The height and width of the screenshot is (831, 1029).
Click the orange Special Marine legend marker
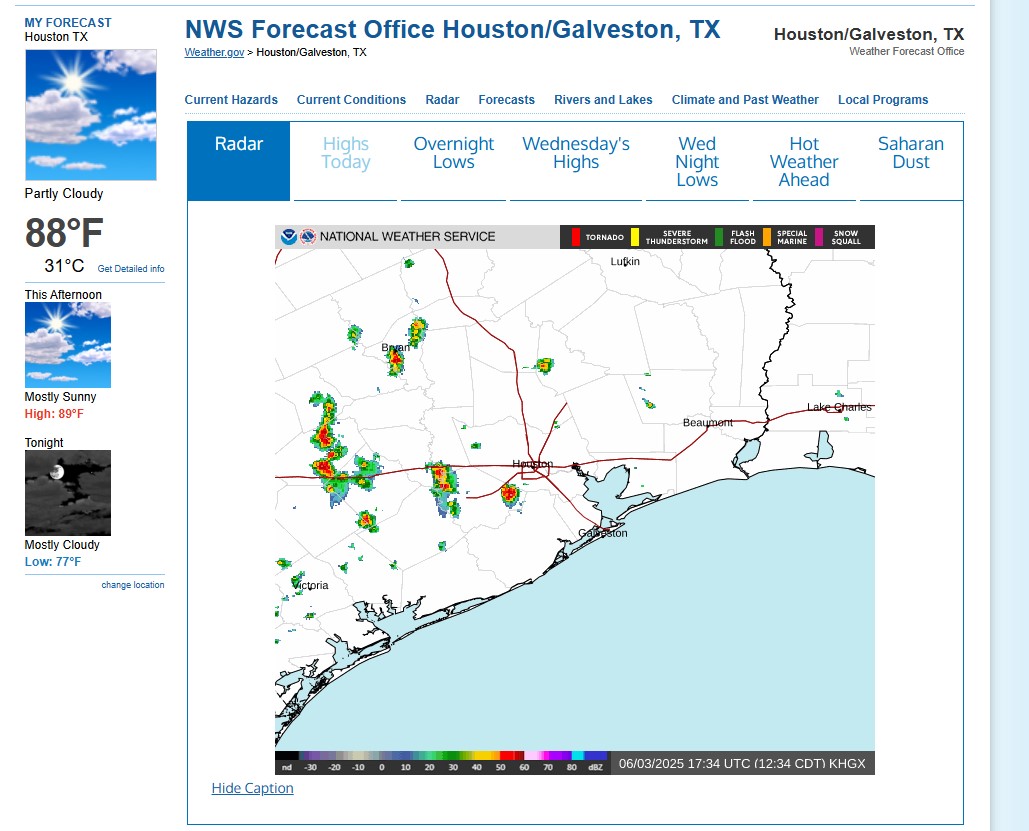point(767,237)
